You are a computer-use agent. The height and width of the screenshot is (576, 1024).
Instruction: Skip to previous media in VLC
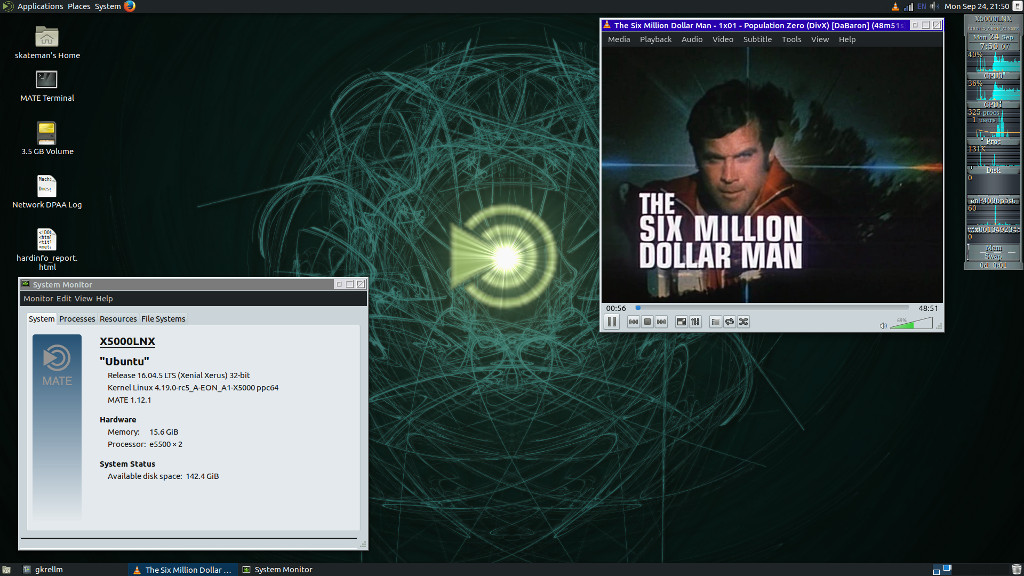[633, 321]
